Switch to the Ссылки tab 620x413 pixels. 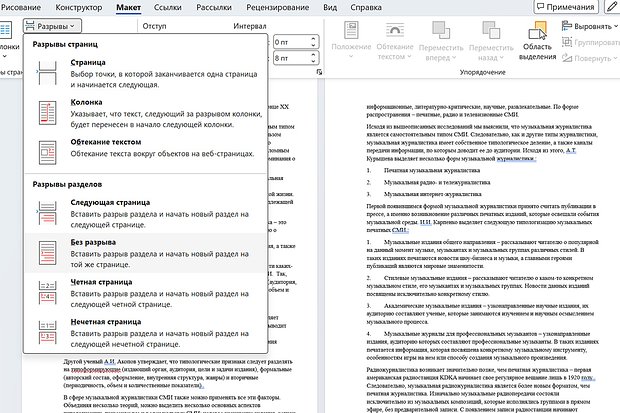pos(167,8)
